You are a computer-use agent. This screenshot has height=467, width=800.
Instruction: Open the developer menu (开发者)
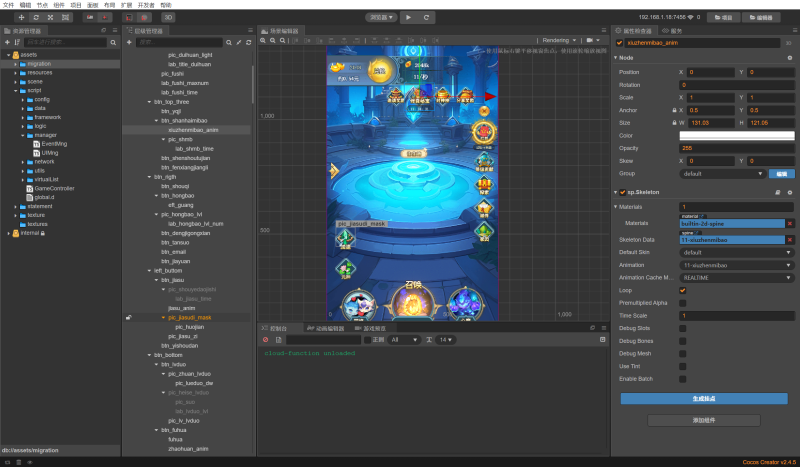click(x=146, y=5)
